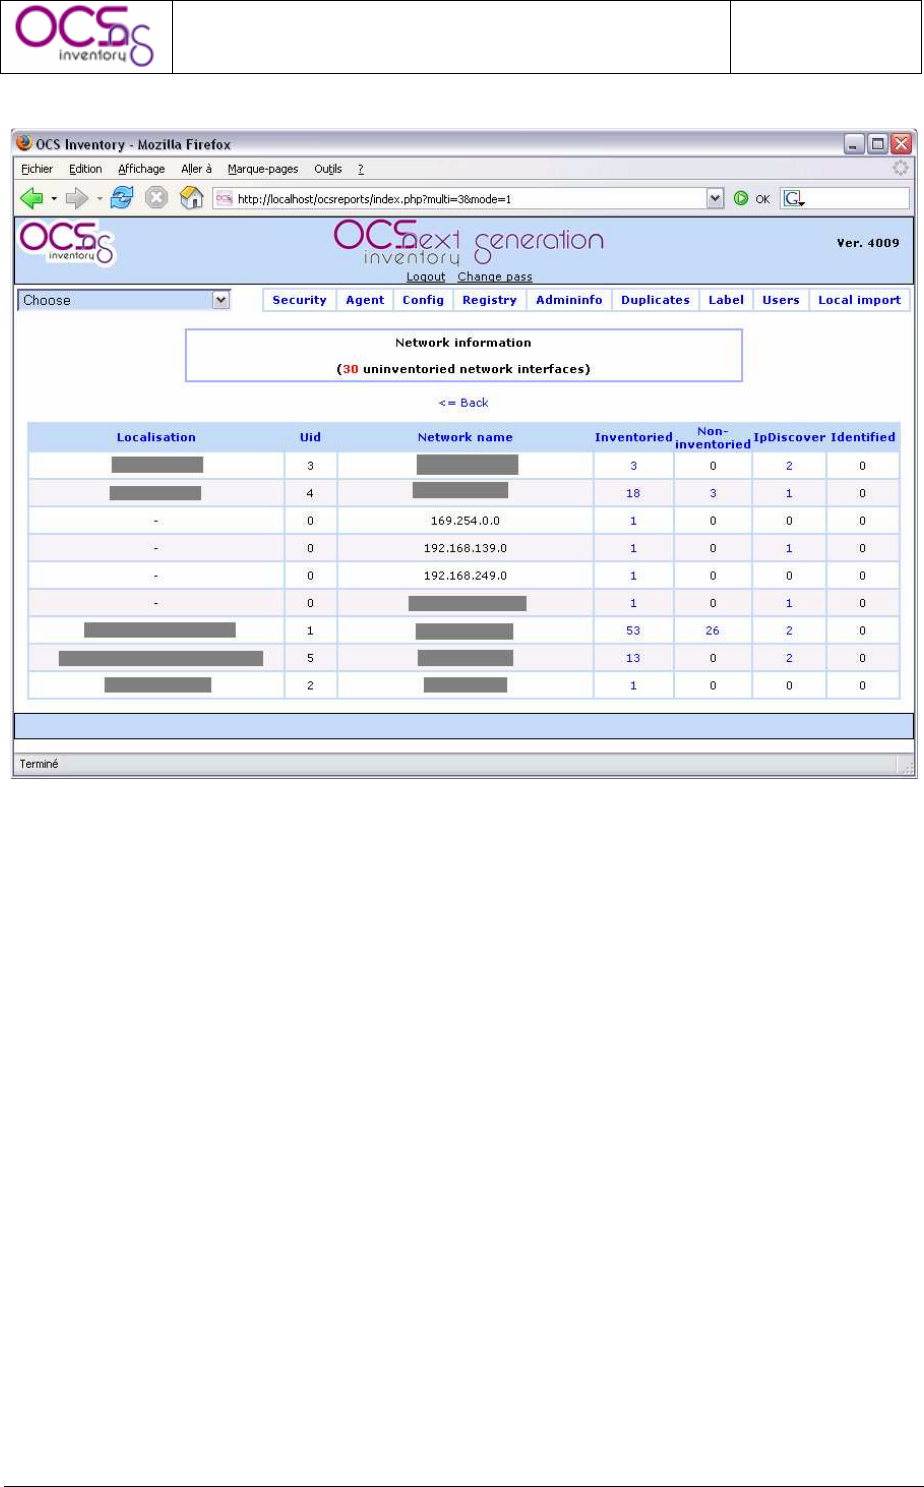Click the Google search engine icon

[x=794, y=199]
